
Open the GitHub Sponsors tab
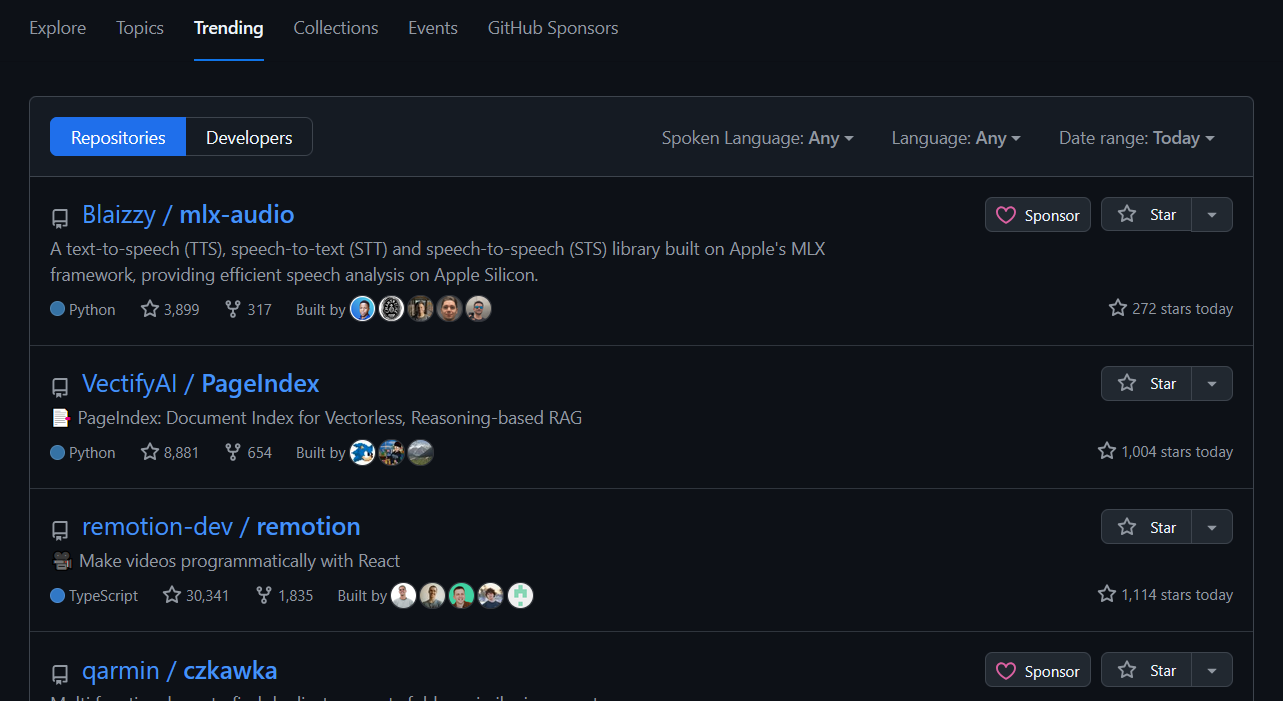tap(553, 28)
